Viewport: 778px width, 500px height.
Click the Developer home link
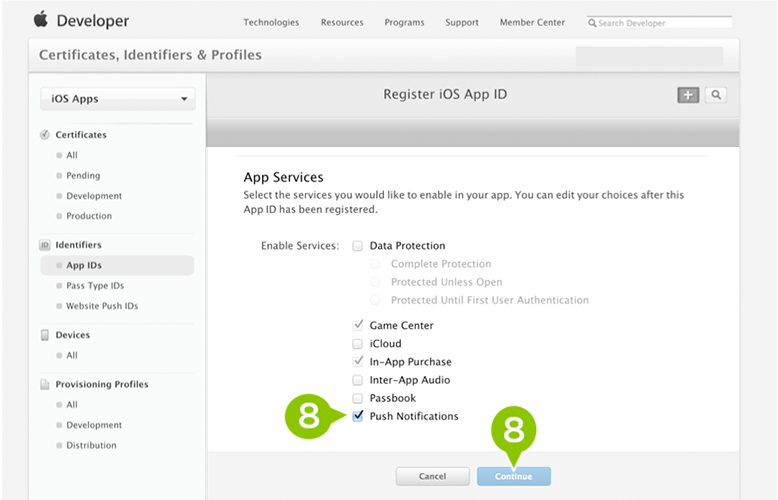pyautogui.click(x=93, y=21)
